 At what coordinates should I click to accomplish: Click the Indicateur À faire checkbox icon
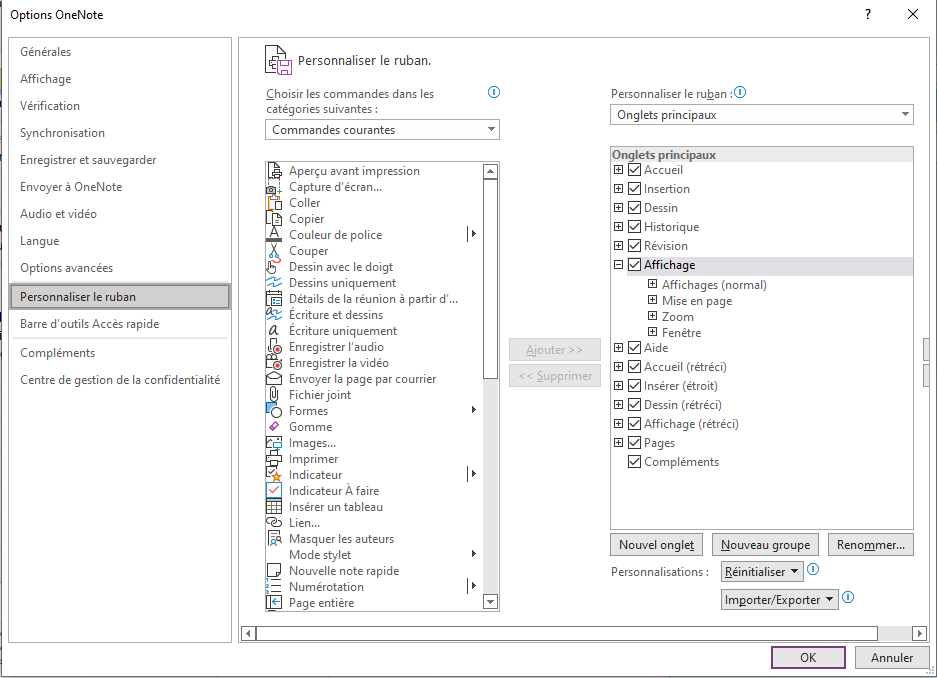pyautogui.click(x=274, y=490)
